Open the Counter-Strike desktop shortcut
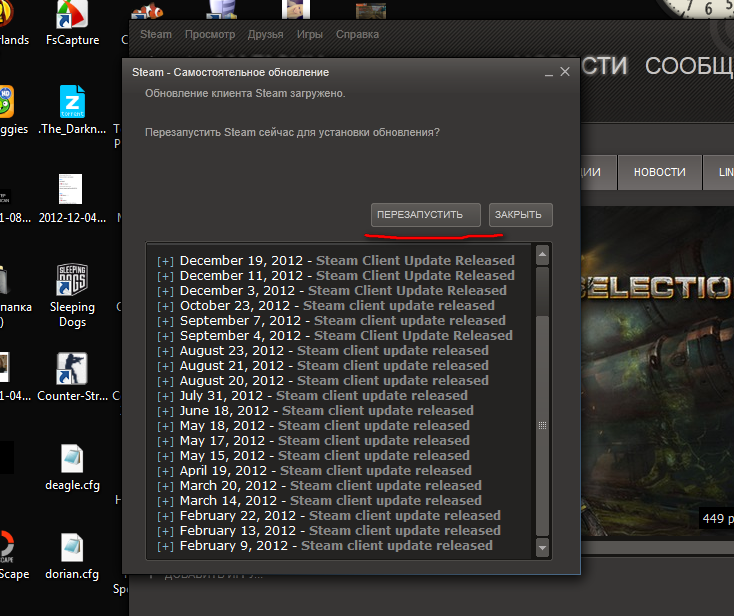 pyautogui.click(x=72, y=369)
